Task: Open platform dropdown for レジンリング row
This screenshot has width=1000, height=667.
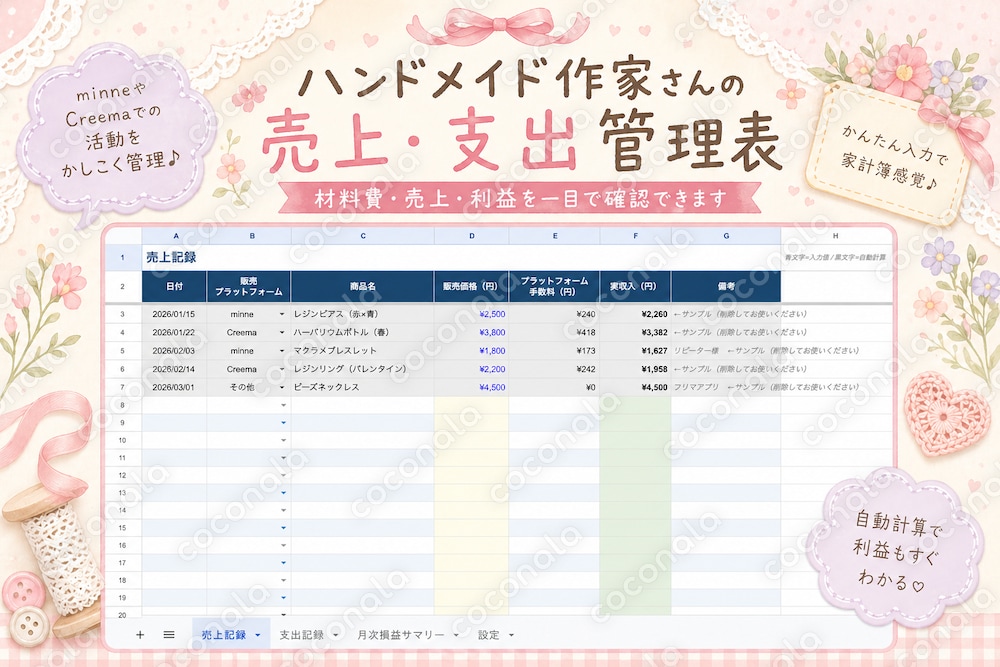Action: tap(283, 369)
